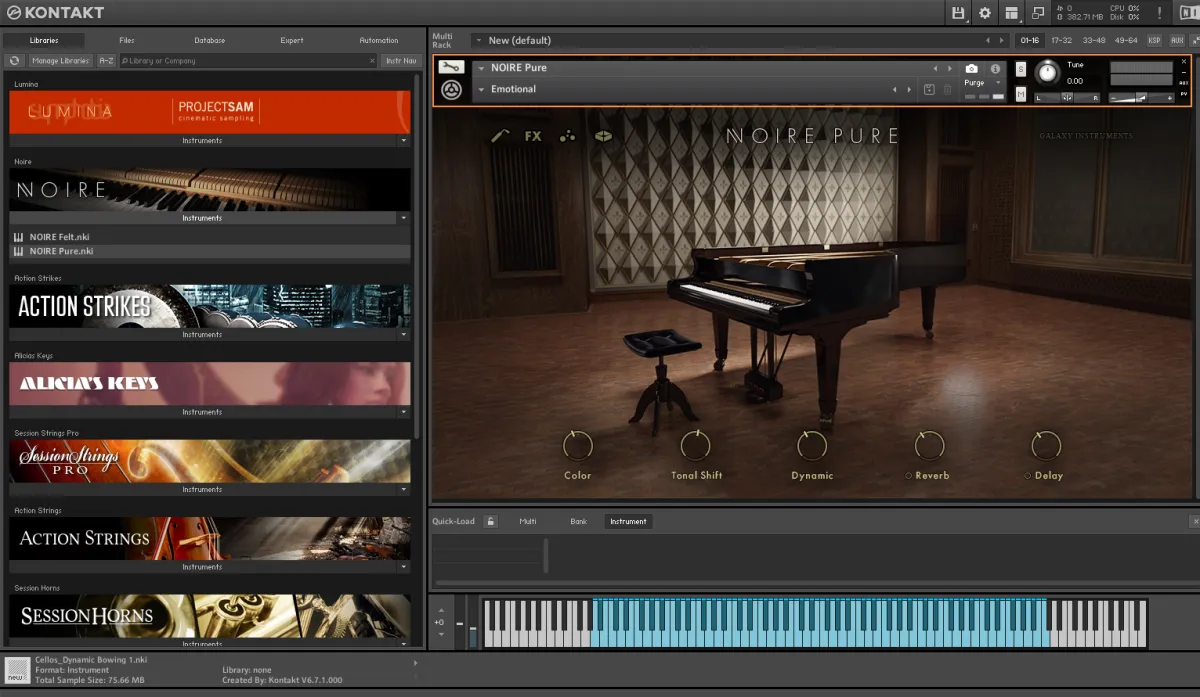Image resolution: width=1200 pixels, height=697 pixels.
Task: Click the Tonal Shift knob
Action: click(x=696, y=446)
